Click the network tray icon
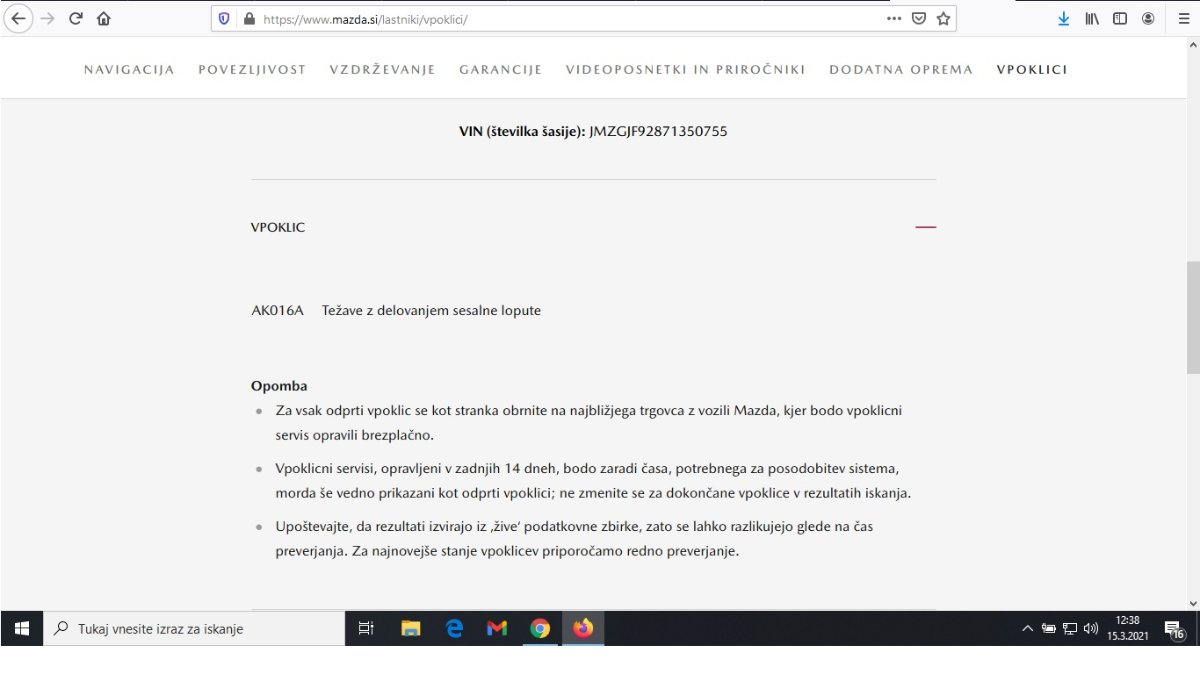Viewport: 1200px width, 674px height. [1070, 629]
